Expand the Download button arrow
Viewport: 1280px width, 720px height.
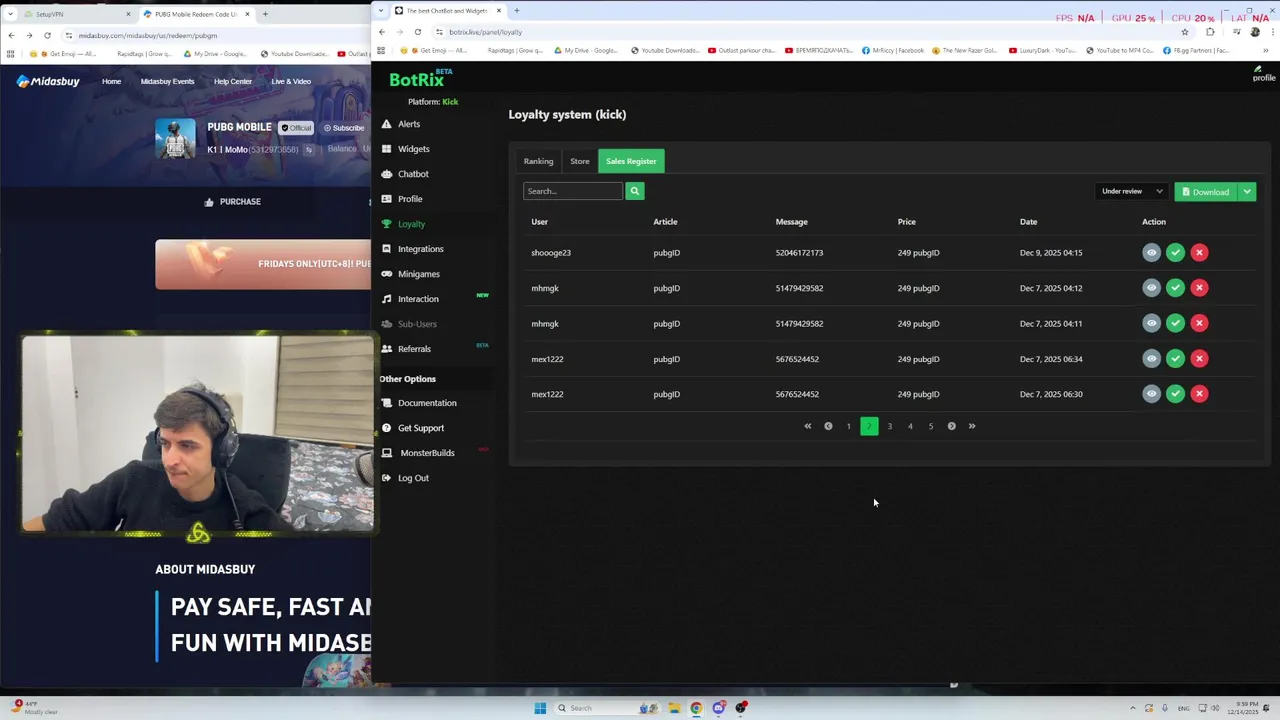click(x=1247, y=192)
